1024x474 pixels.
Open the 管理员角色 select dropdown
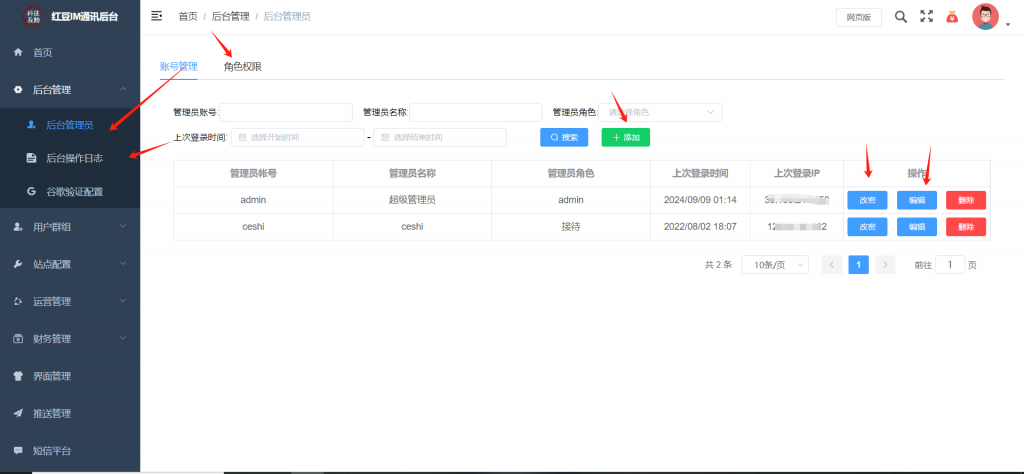660,112
